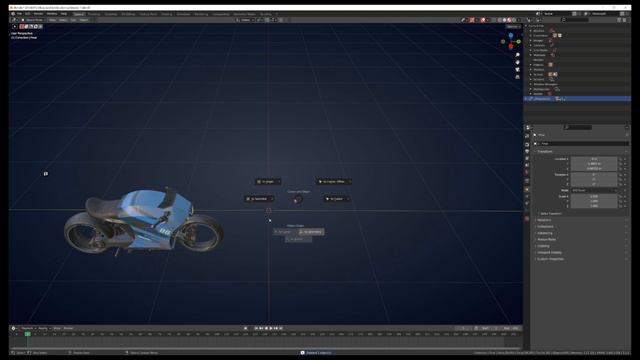Open the Global transform orientation dropdown
This screenshot has height=360, width=640.
[x=244, y=20]
